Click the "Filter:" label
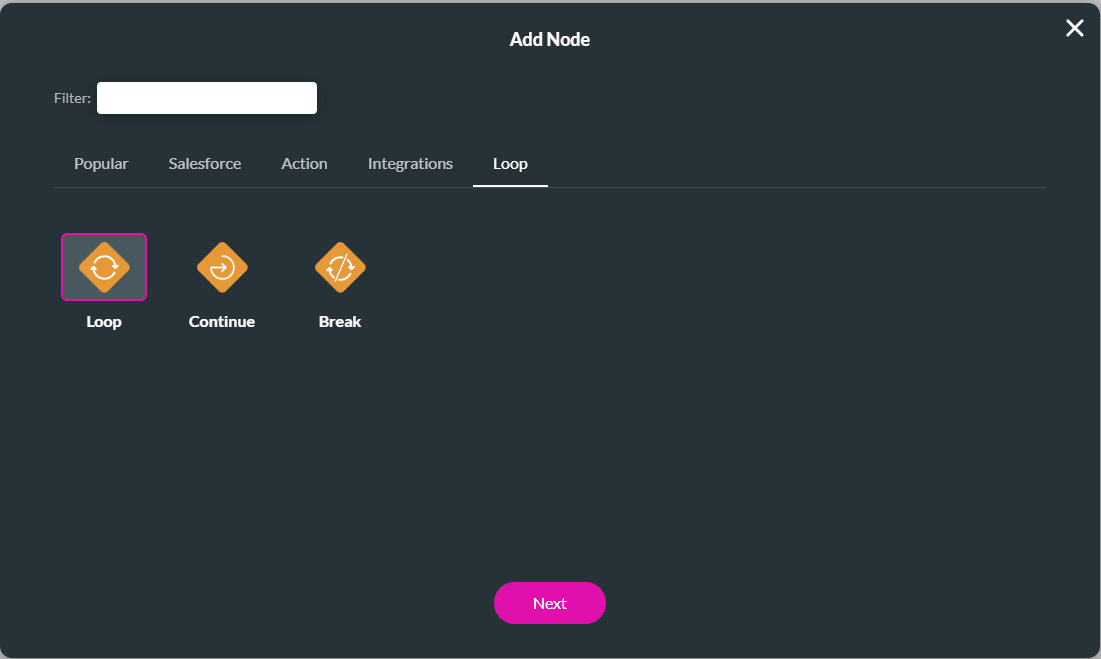 72,99
